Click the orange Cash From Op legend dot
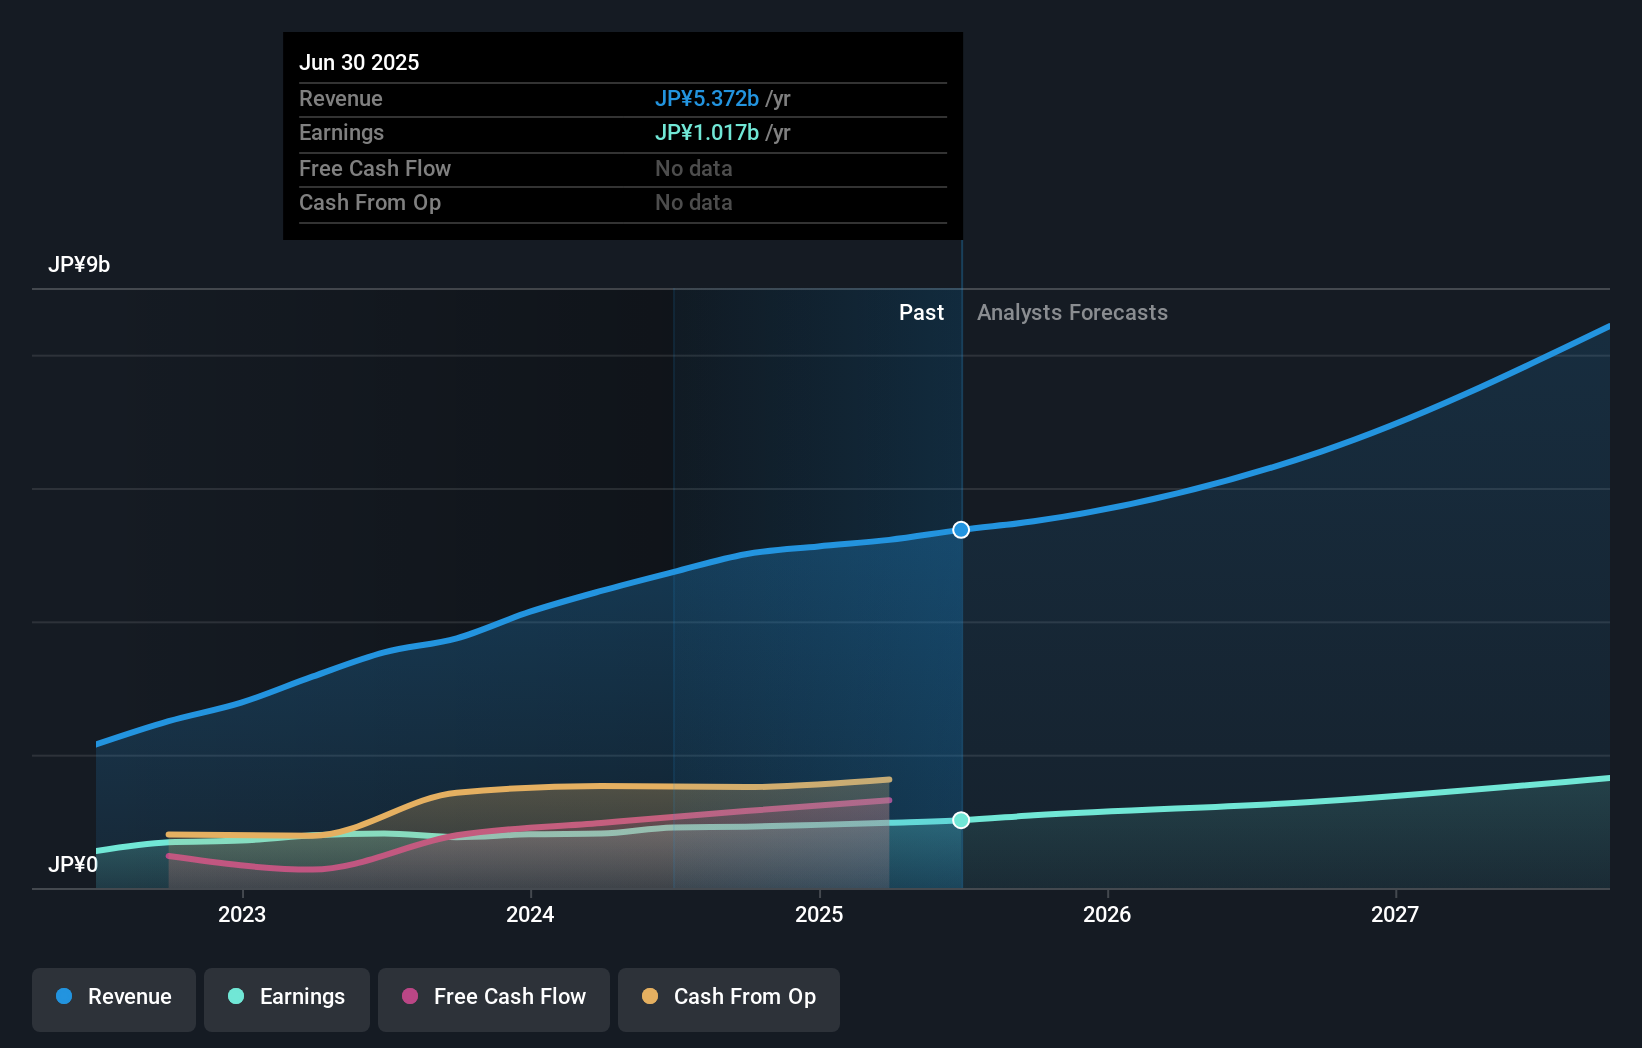The width and height of the screenshot is (1642, 1048). coord(649,997)
